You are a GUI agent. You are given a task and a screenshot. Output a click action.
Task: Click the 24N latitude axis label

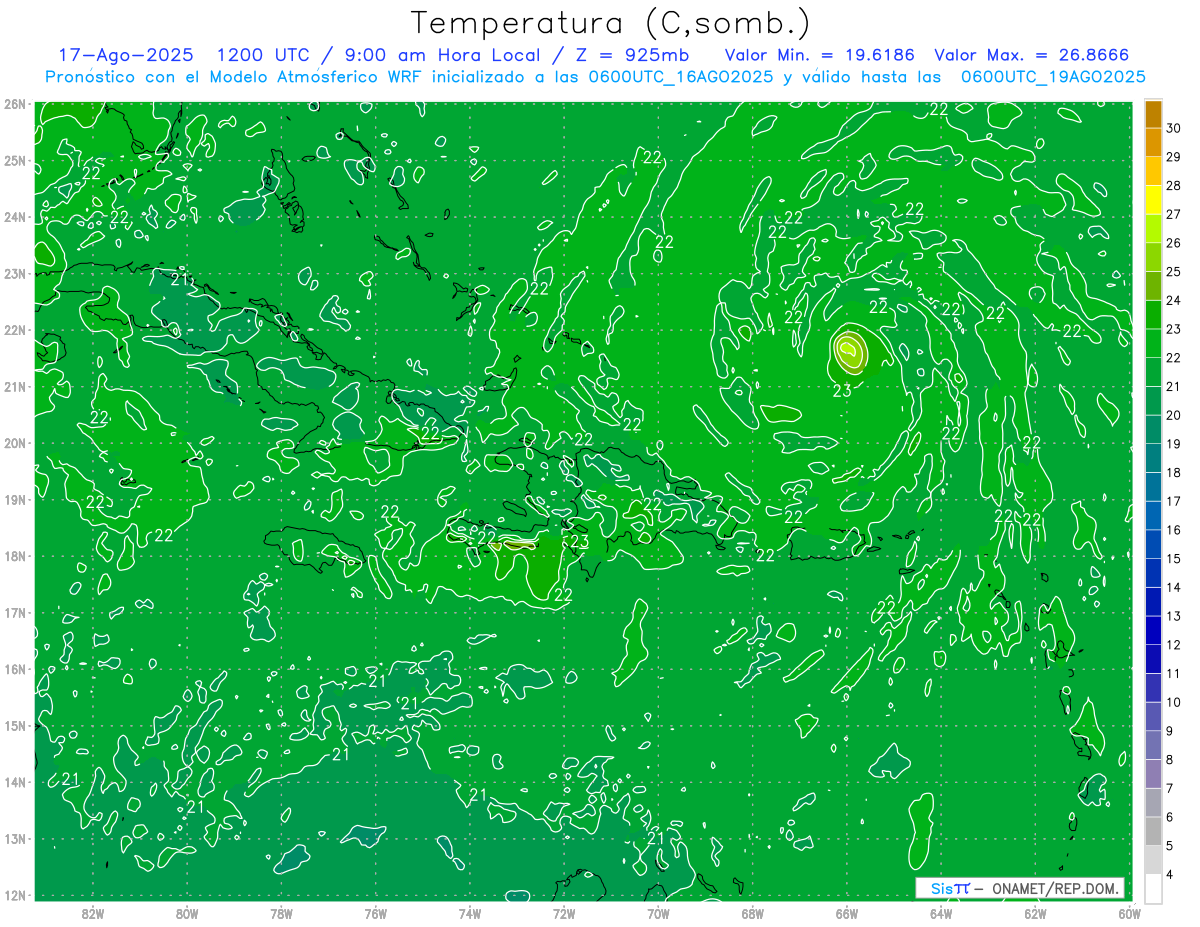tap(14, 217)
